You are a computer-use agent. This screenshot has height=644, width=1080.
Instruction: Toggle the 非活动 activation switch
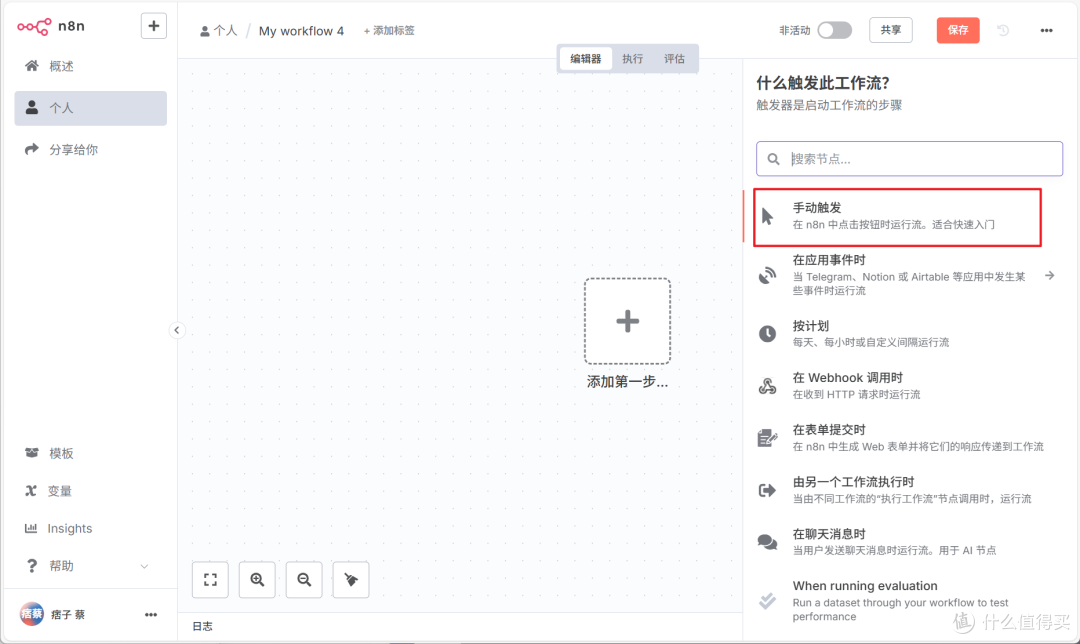coord(835,30)
